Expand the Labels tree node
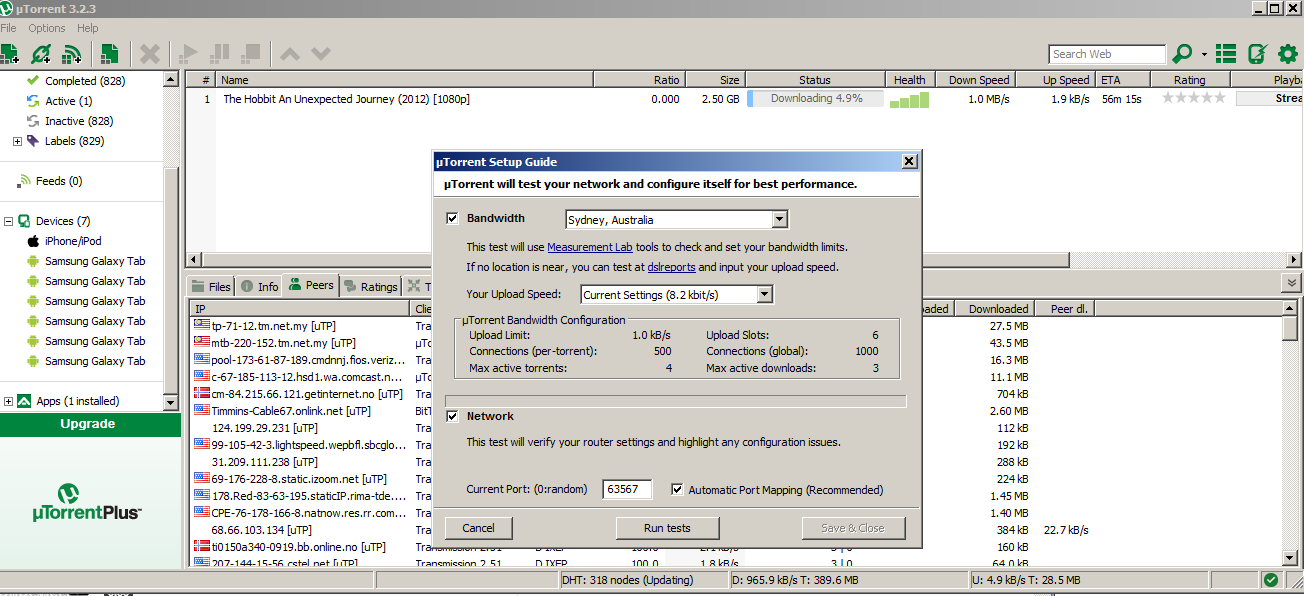 [17, 141]
